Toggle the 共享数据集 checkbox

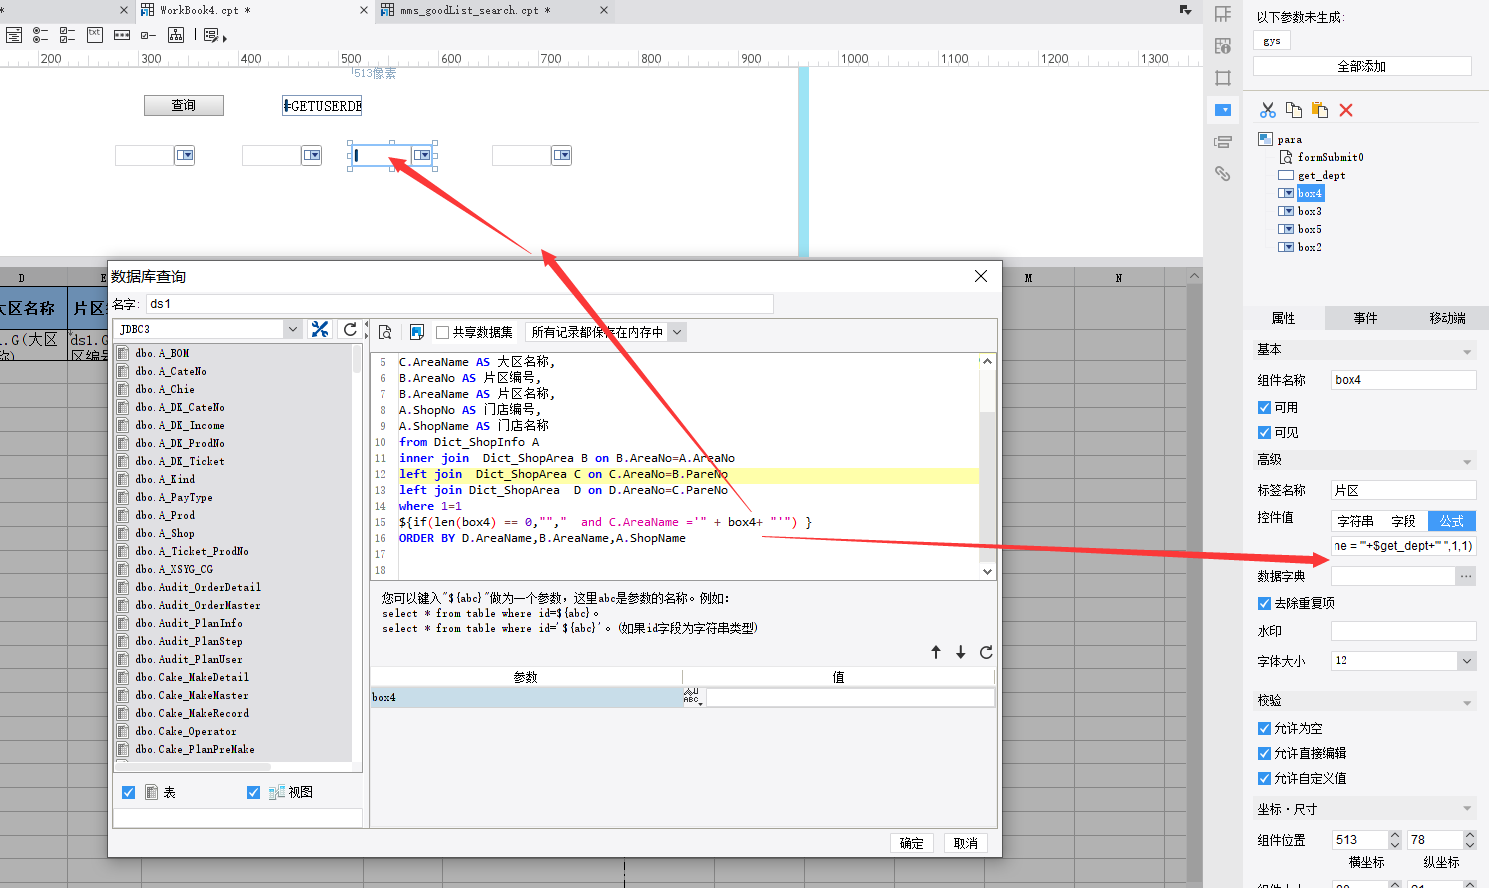coord(442,333)
